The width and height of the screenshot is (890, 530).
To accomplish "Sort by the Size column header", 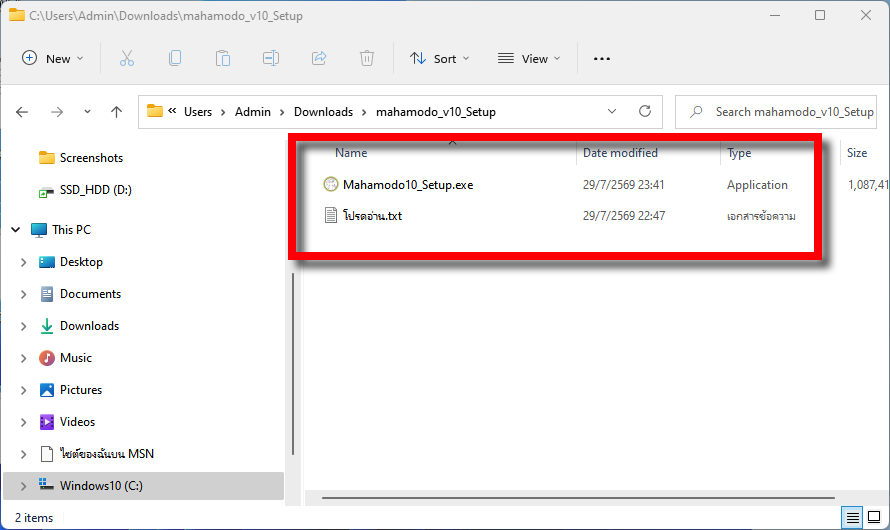I will [x=857, y=153].
